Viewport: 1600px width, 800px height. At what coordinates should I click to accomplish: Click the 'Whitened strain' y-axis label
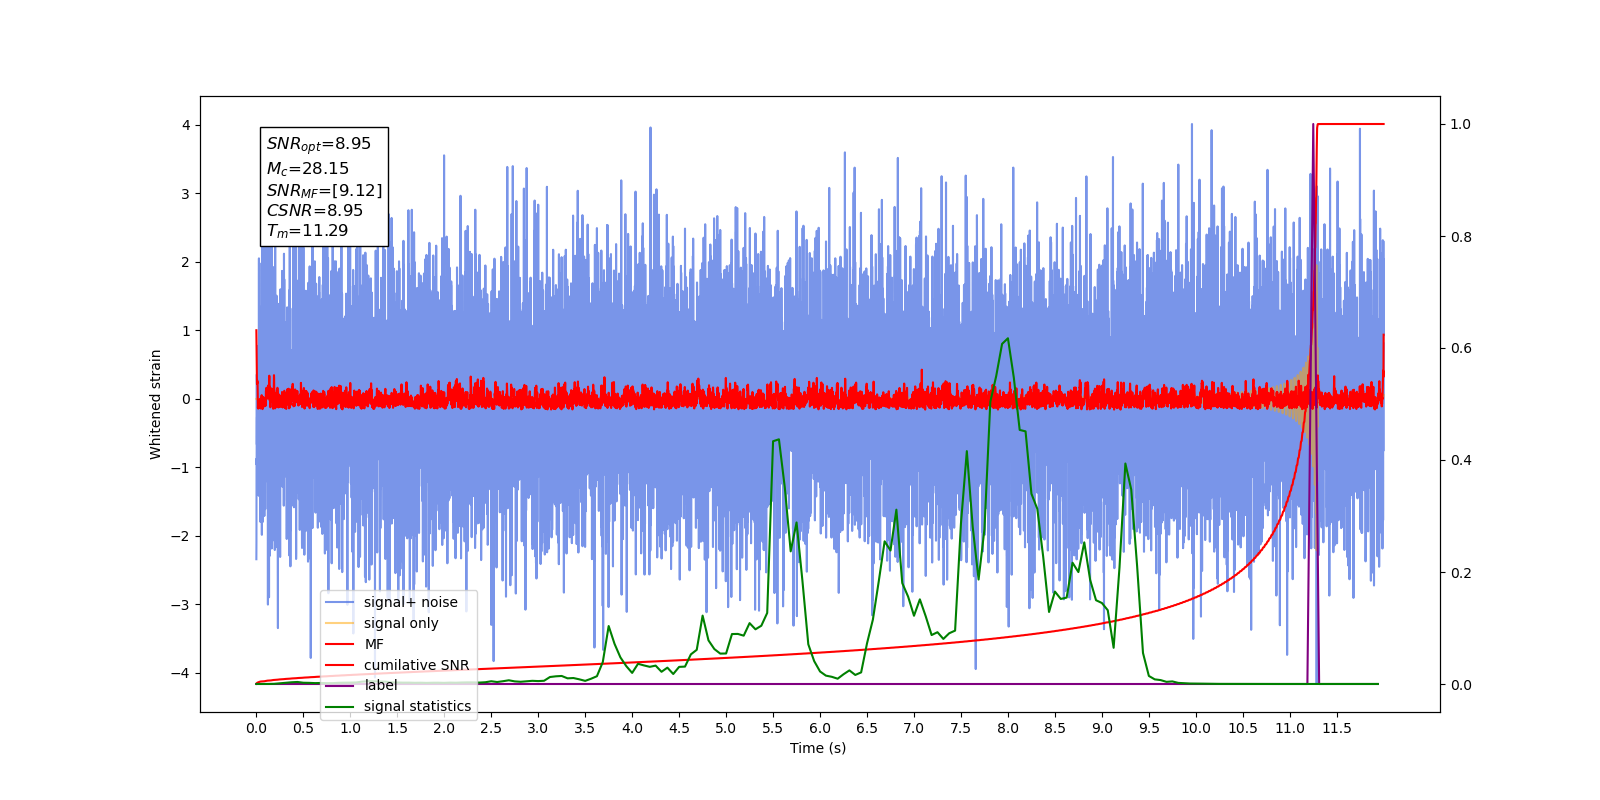155,404
